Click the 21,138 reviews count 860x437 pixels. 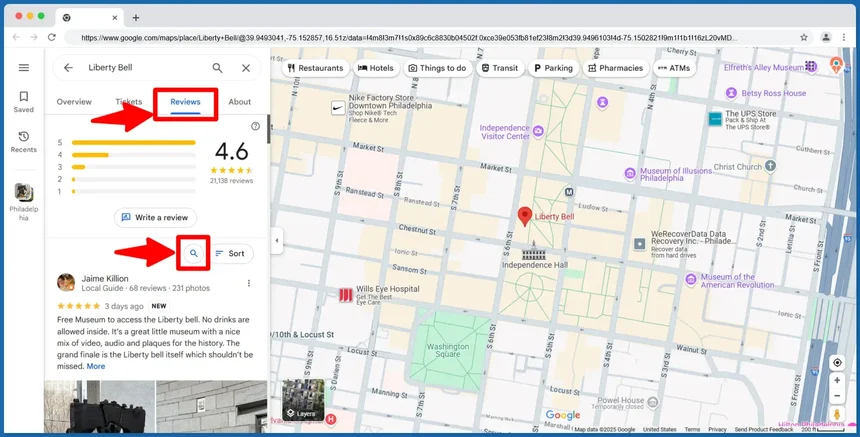231,180
